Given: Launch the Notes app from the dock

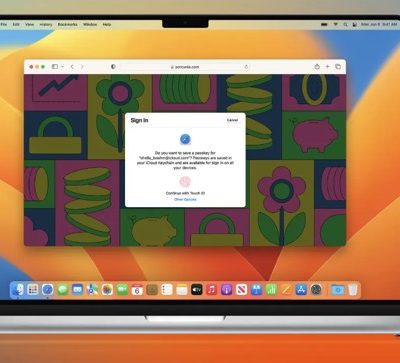Looking at the screenshot, I should pyautogui.click(x=182, y=290).
